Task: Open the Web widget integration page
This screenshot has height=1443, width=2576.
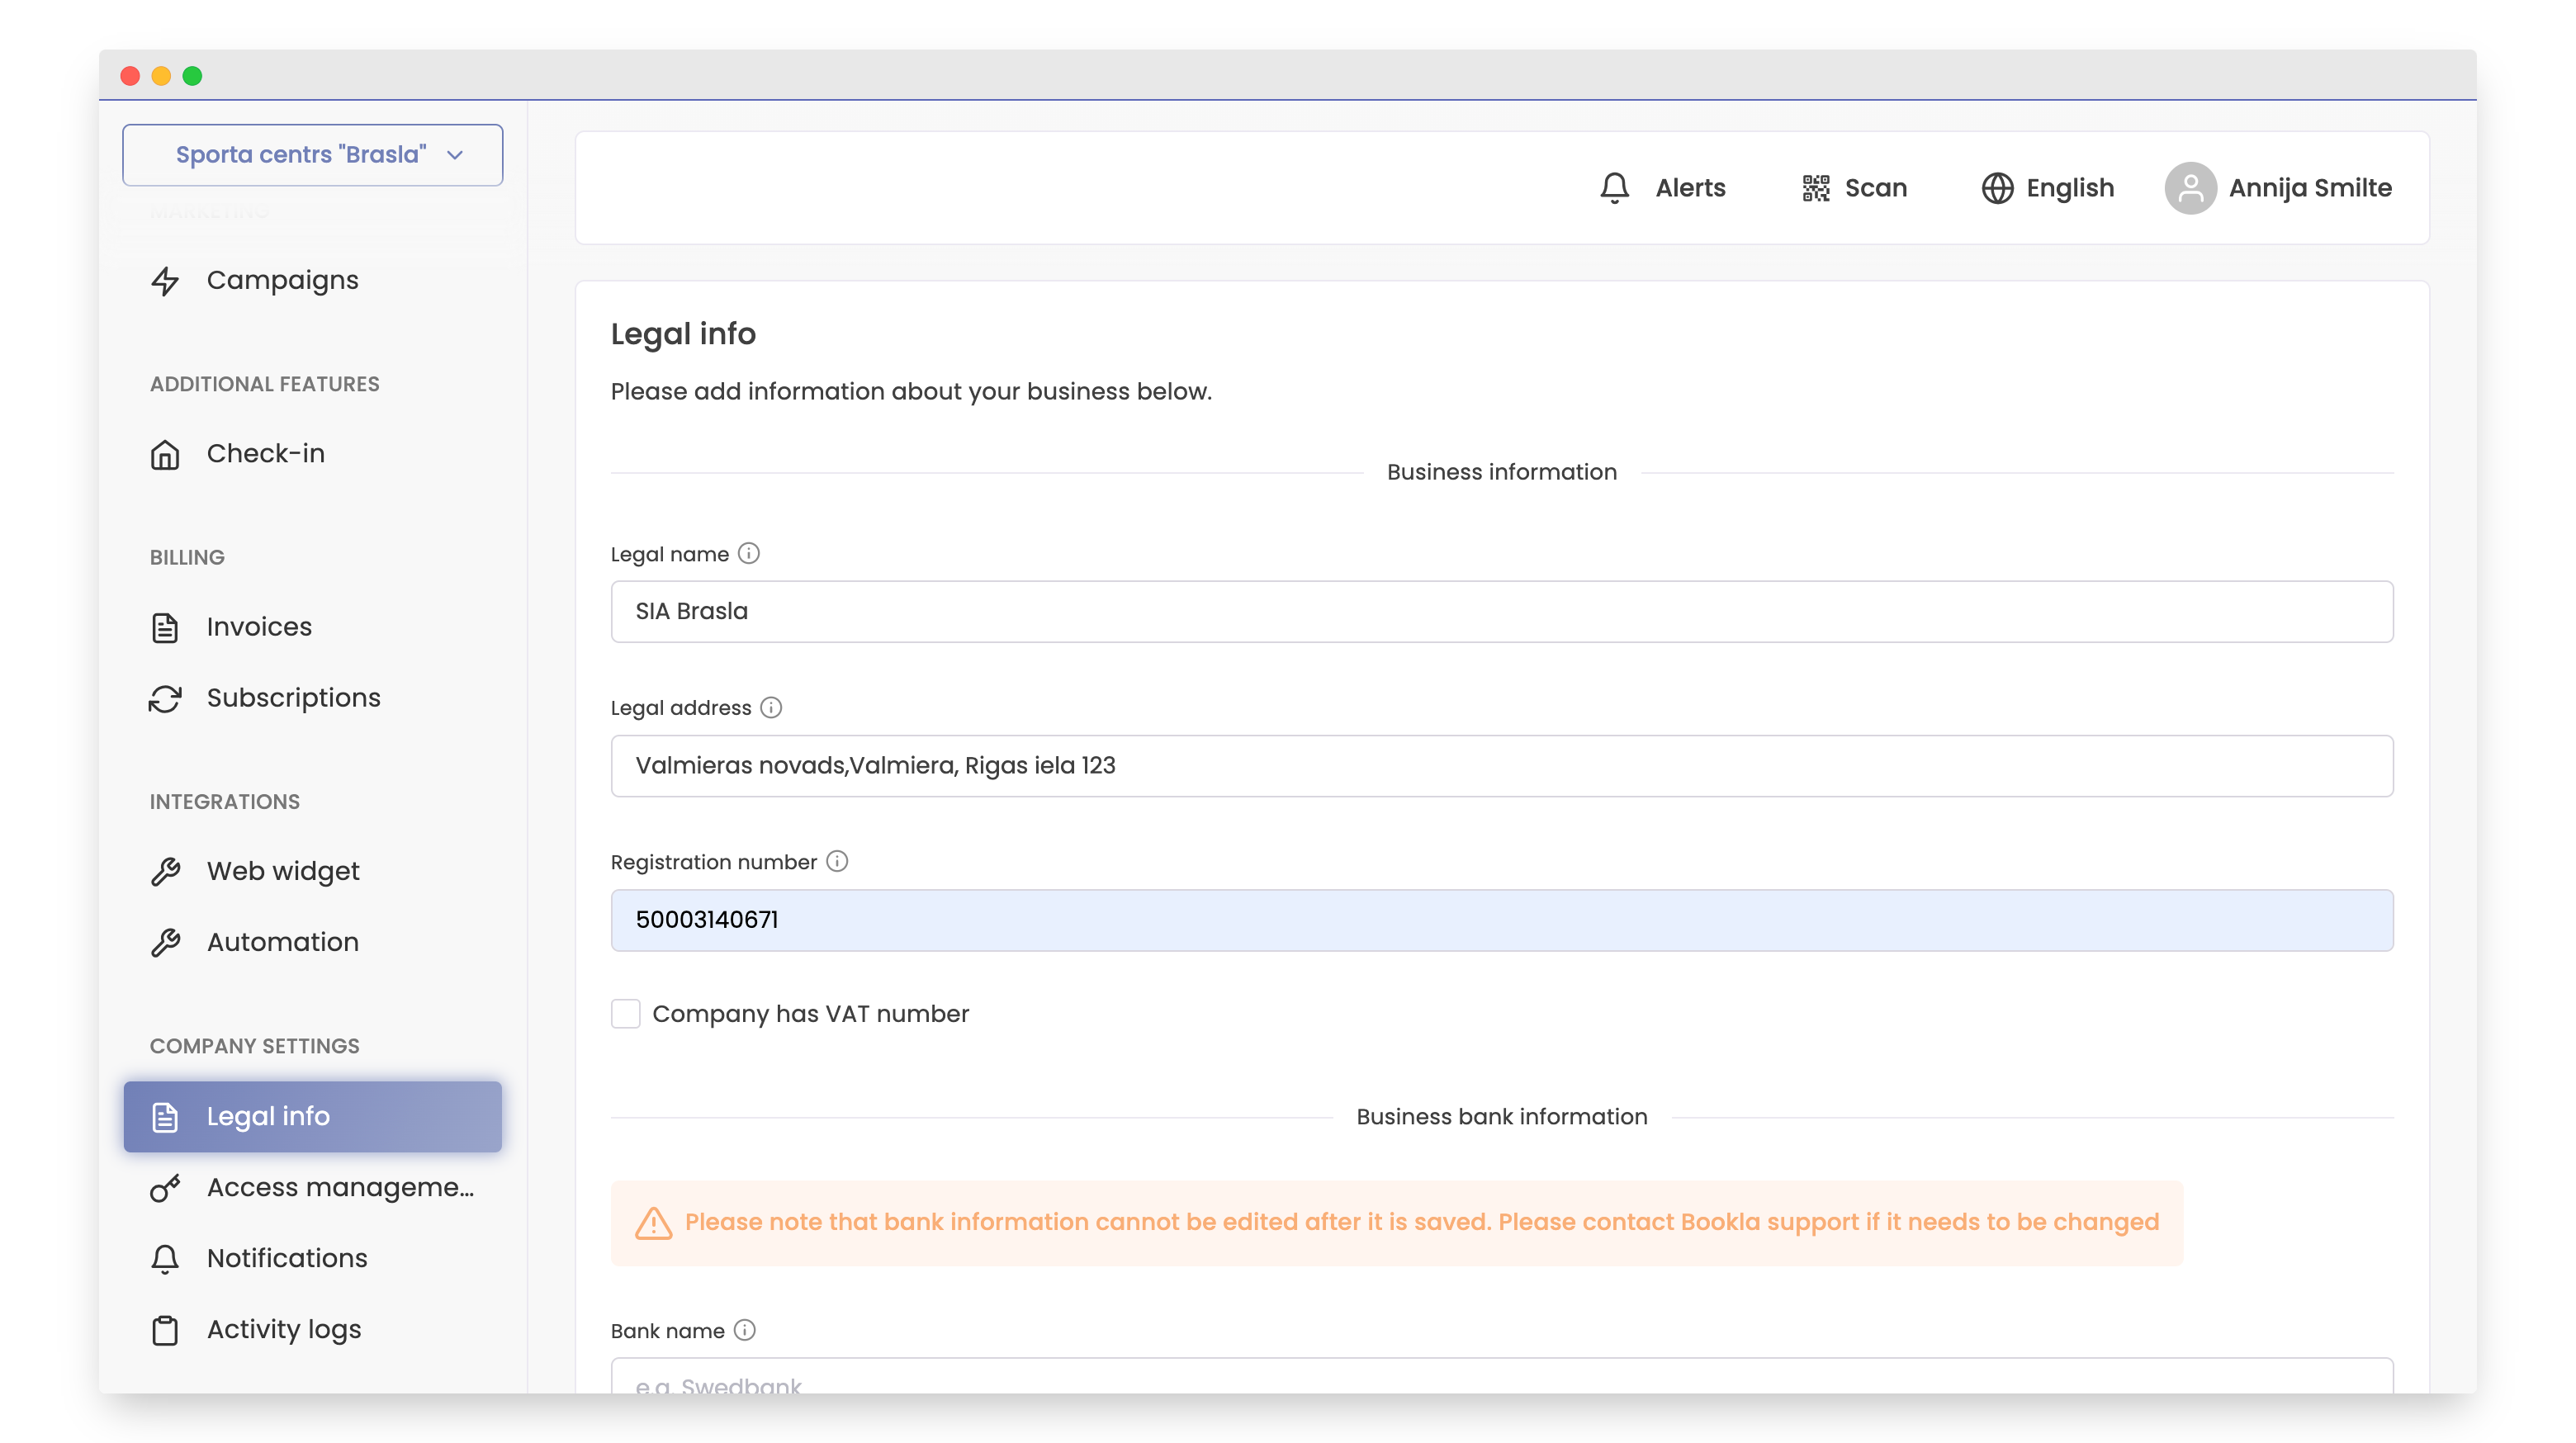Action: pyautogui.click(x=282, y=871)
